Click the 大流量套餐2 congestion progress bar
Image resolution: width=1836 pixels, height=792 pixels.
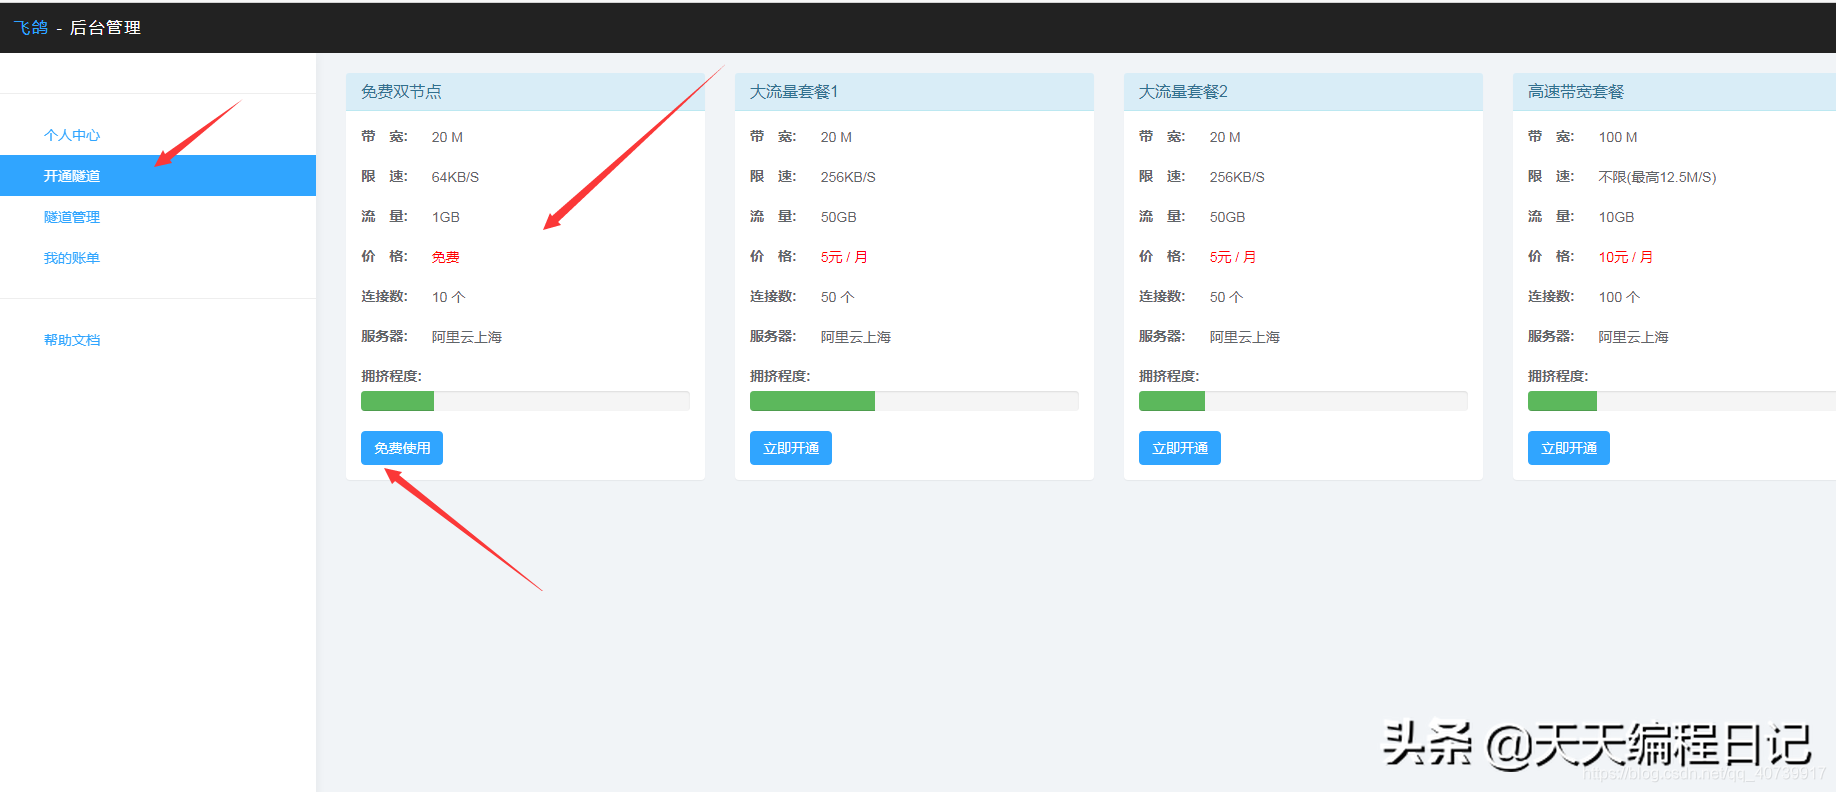tap(1303, 401)
